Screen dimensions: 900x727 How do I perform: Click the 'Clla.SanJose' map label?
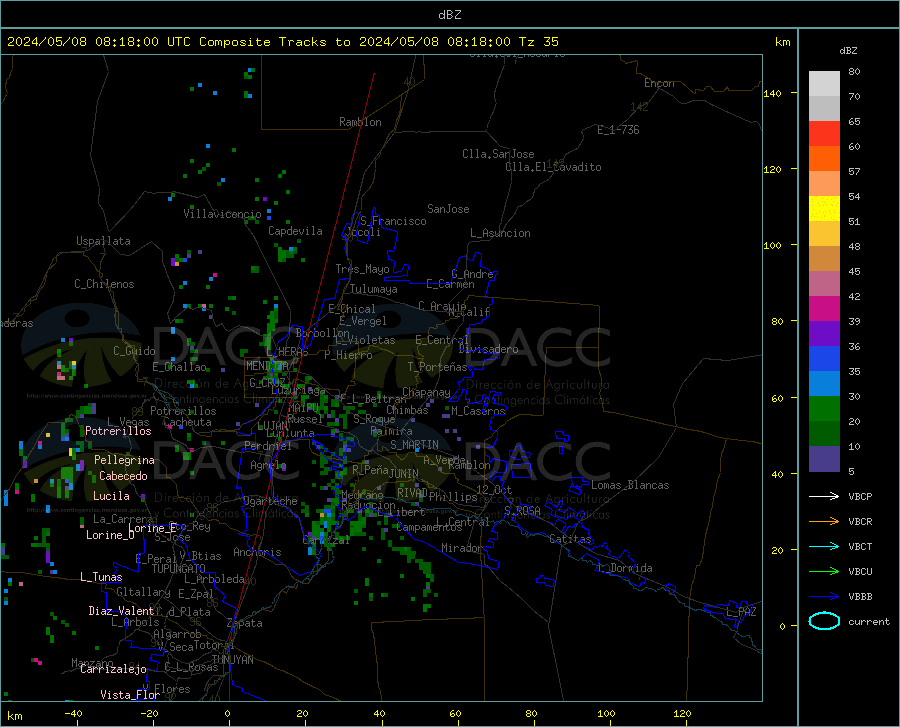click(x=498, y=154)
